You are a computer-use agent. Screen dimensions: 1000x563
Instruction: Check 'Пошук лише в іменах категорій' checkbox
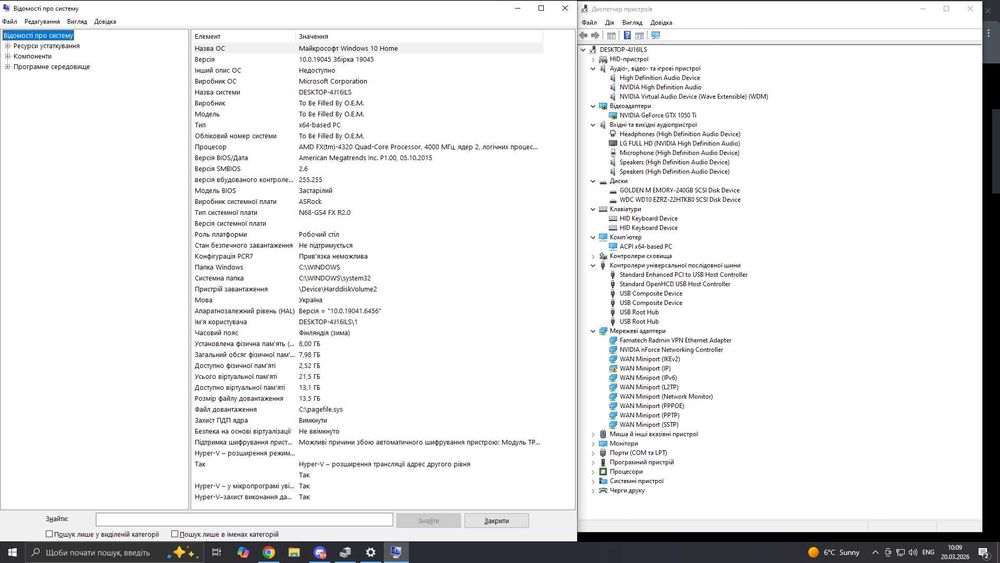(174, 534)
